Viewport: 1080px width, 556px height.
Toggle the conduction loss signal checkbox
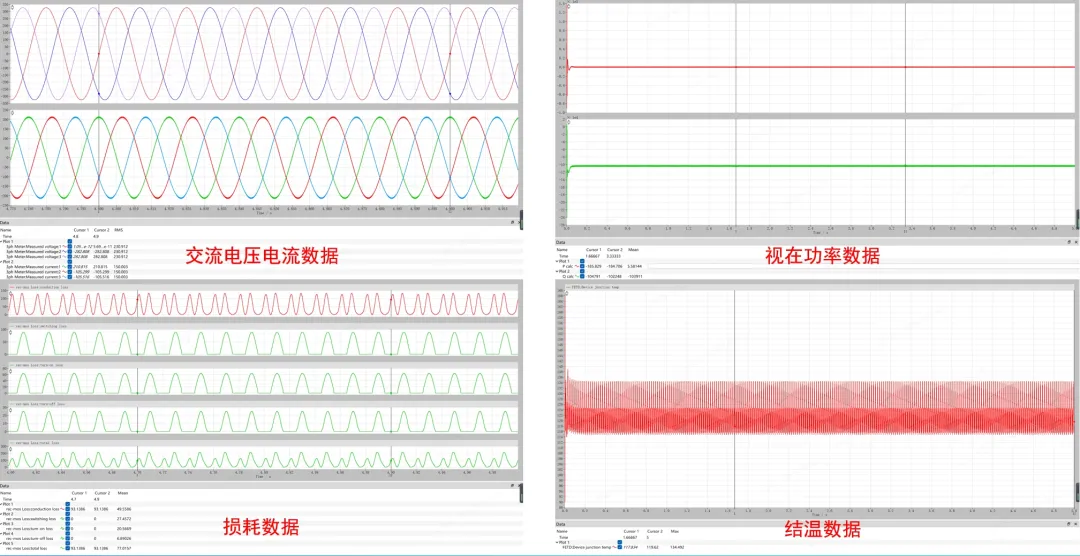pos(68,509)
